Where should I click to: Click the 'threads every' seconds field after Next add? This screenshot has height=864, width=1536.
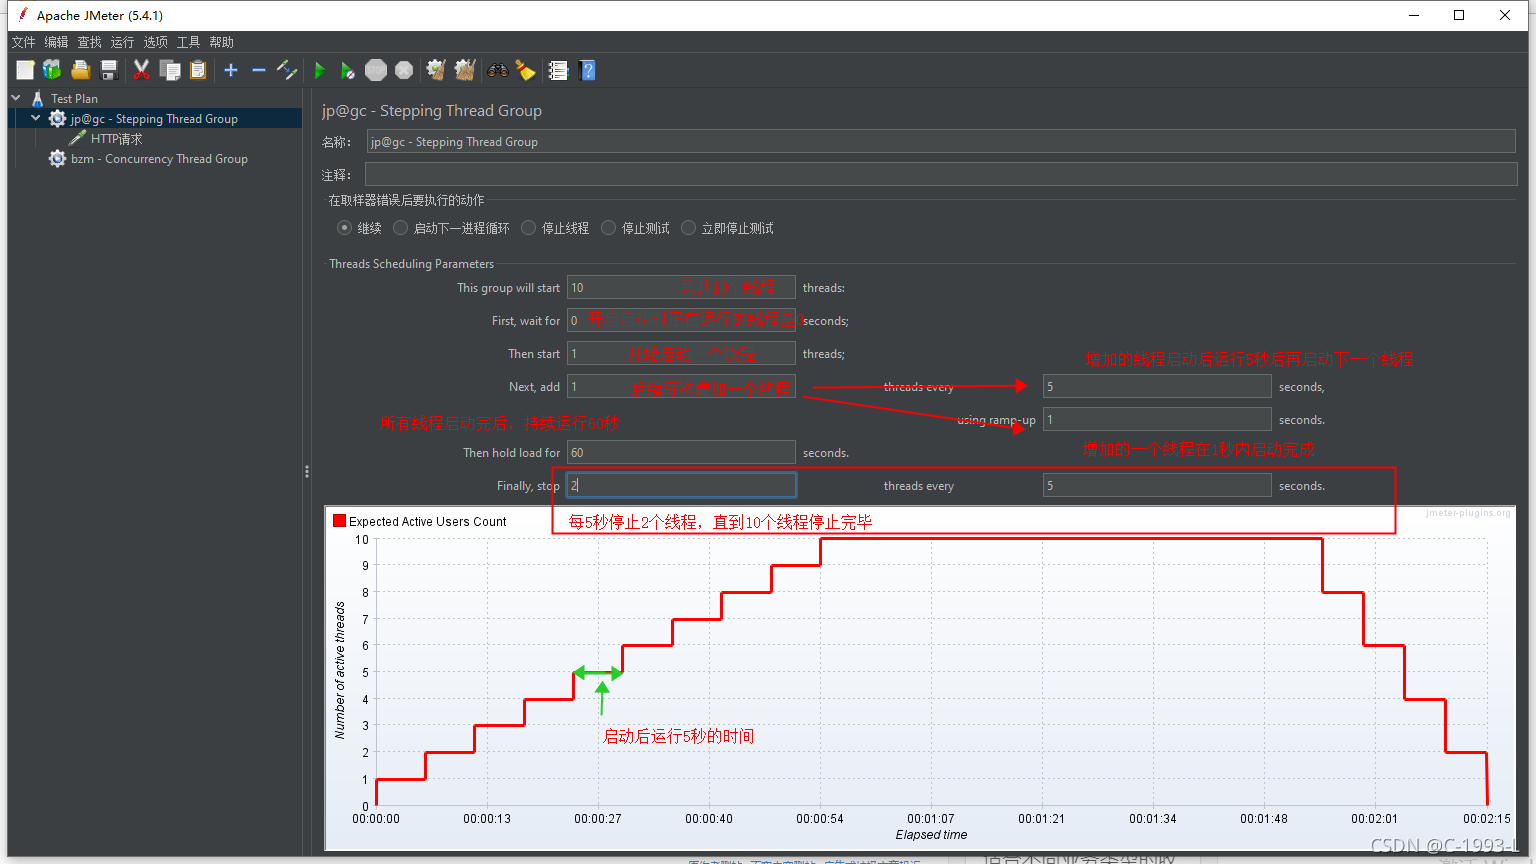[1157, 386]
